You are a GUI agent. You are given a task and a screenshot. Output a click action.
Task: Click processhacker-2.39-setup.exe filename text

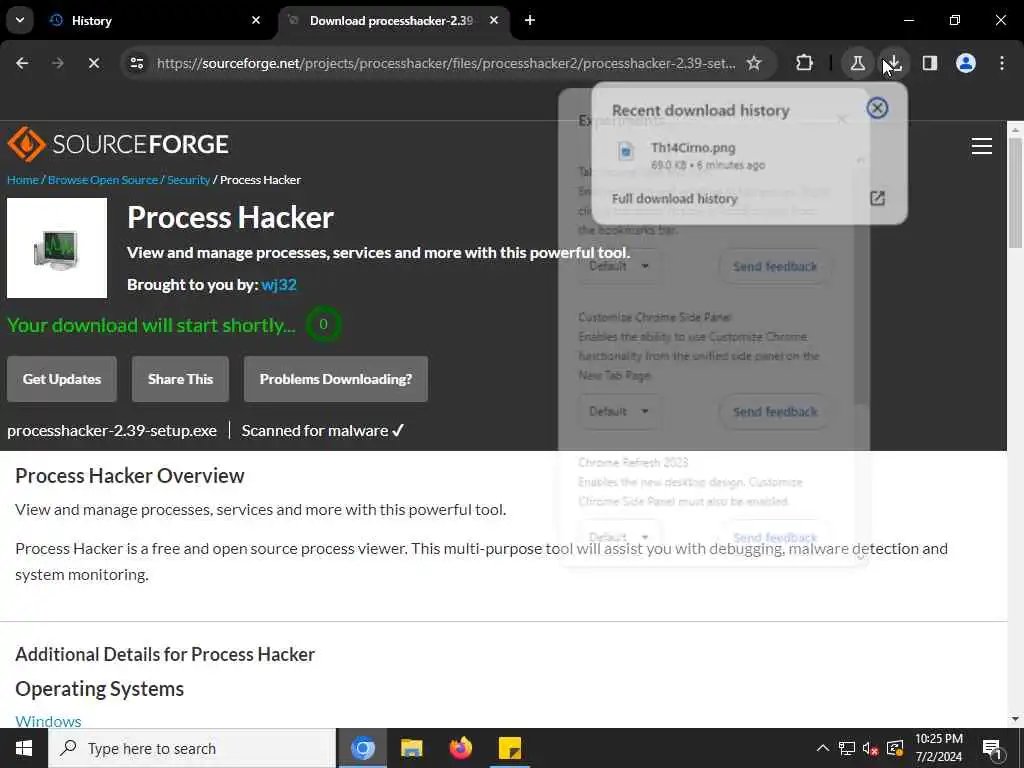[x=112, y=430]
